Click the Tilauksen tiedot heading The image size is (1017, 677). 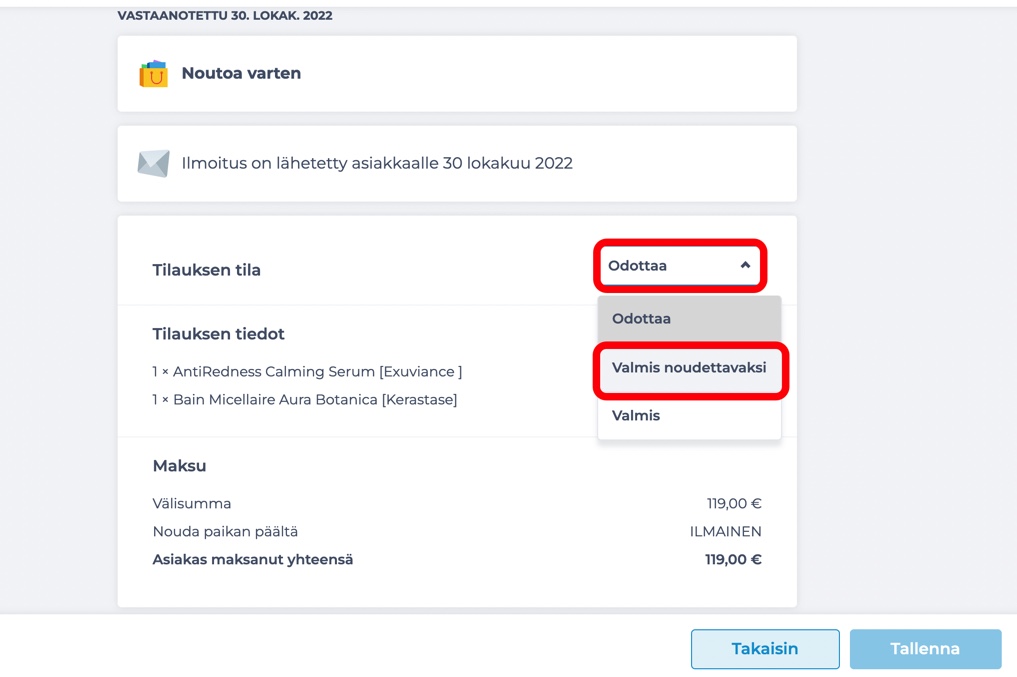(x=219, y=334)
